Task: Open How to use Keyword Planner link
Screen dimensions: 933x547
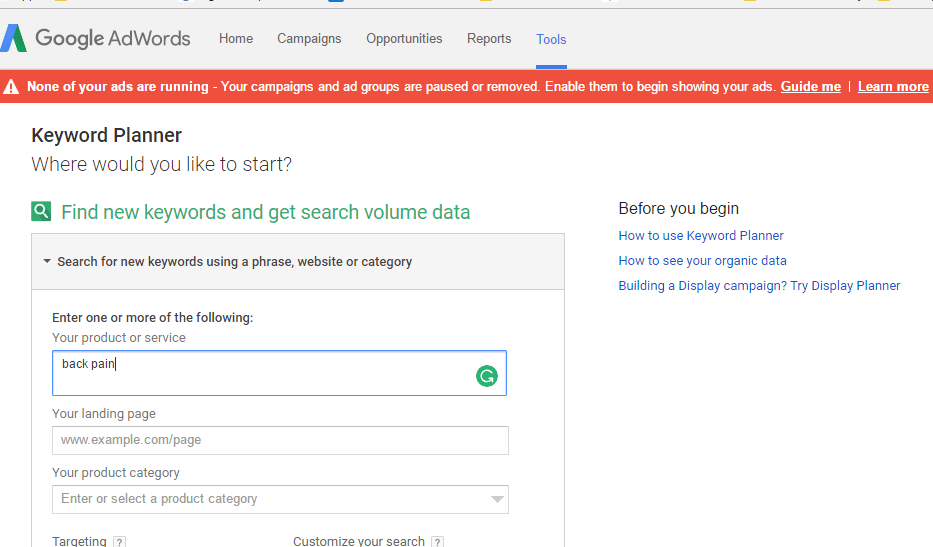Action: point(701,236)
